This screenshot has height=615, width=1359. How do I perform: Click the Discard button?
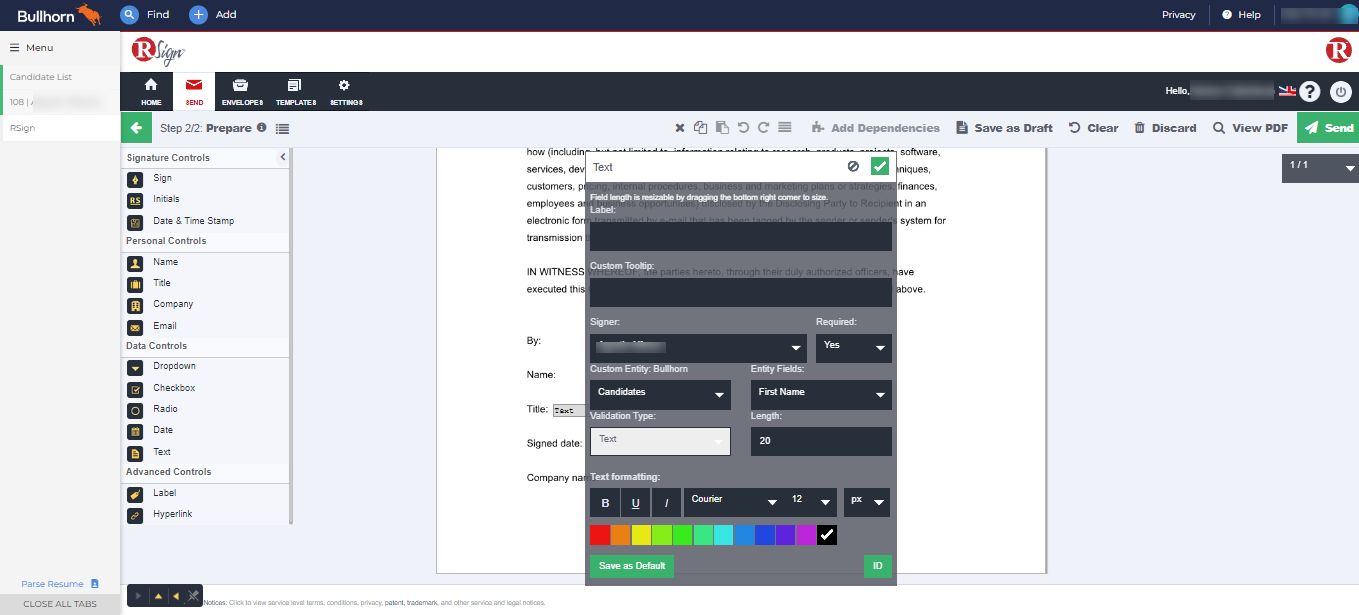click(1165, 128)
